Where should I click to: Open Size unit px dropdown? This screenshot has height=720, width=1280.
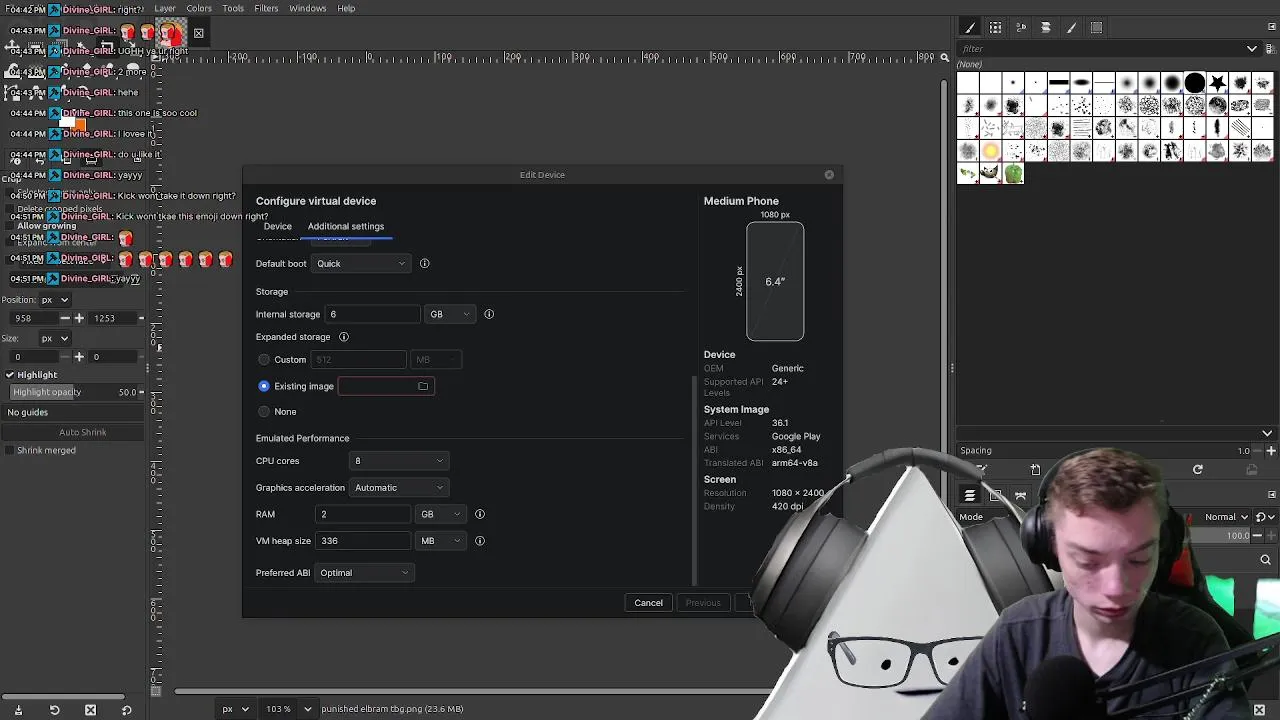pyautogui.click(x=54, y=338)
